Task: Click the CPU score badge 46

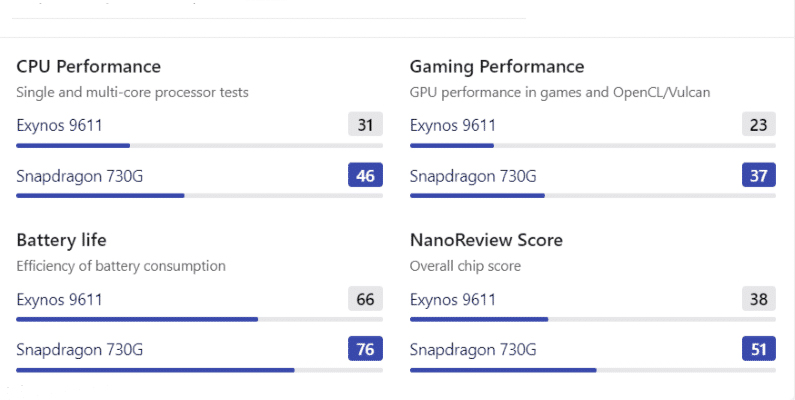Action: [365, 176]
